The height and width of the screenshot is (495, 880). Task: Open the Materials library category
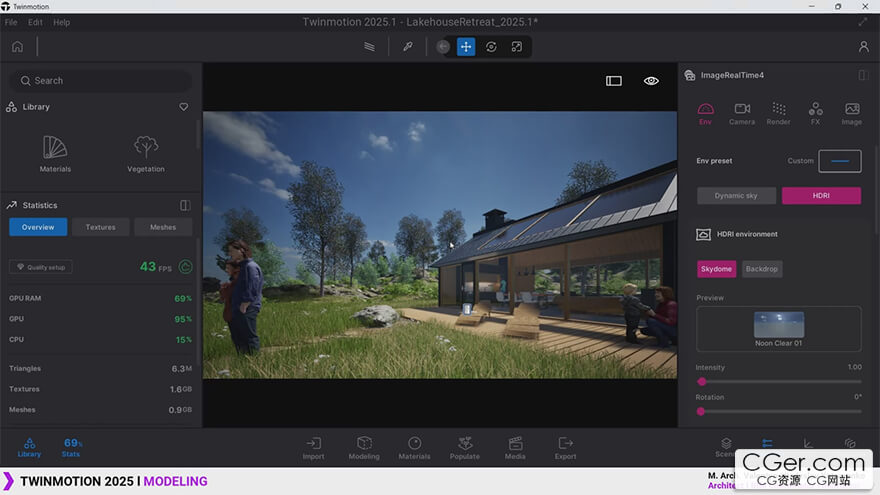(55, 153)
